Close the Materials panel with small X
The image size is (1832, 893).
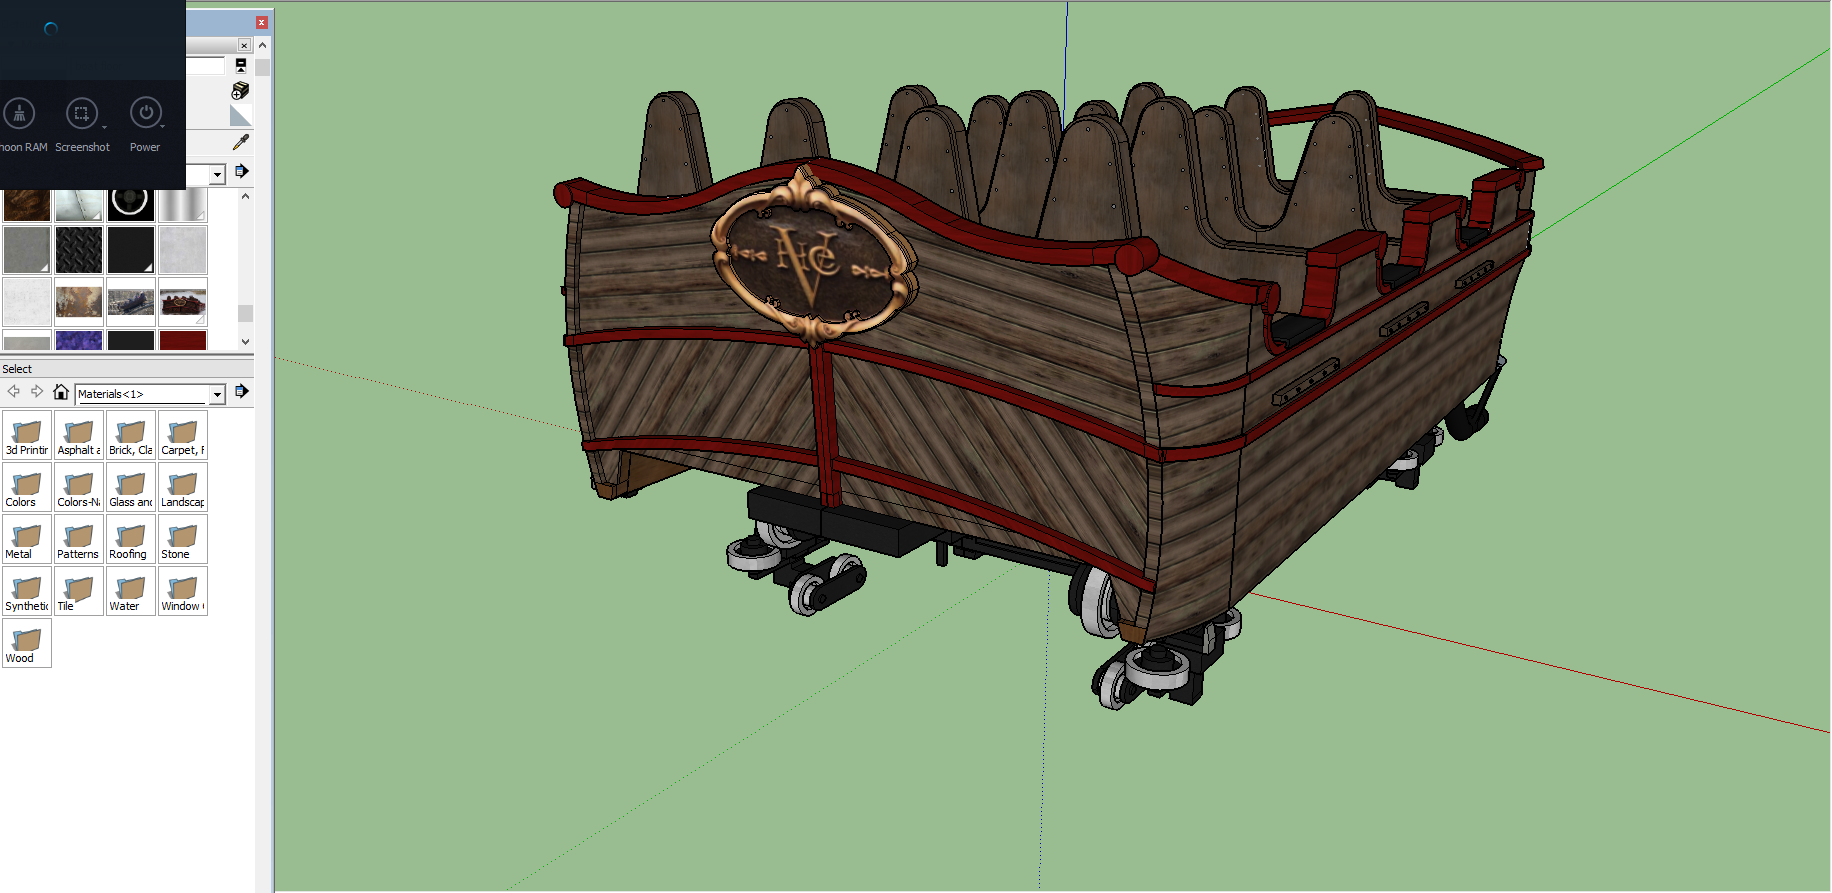[x=244, y=45]
